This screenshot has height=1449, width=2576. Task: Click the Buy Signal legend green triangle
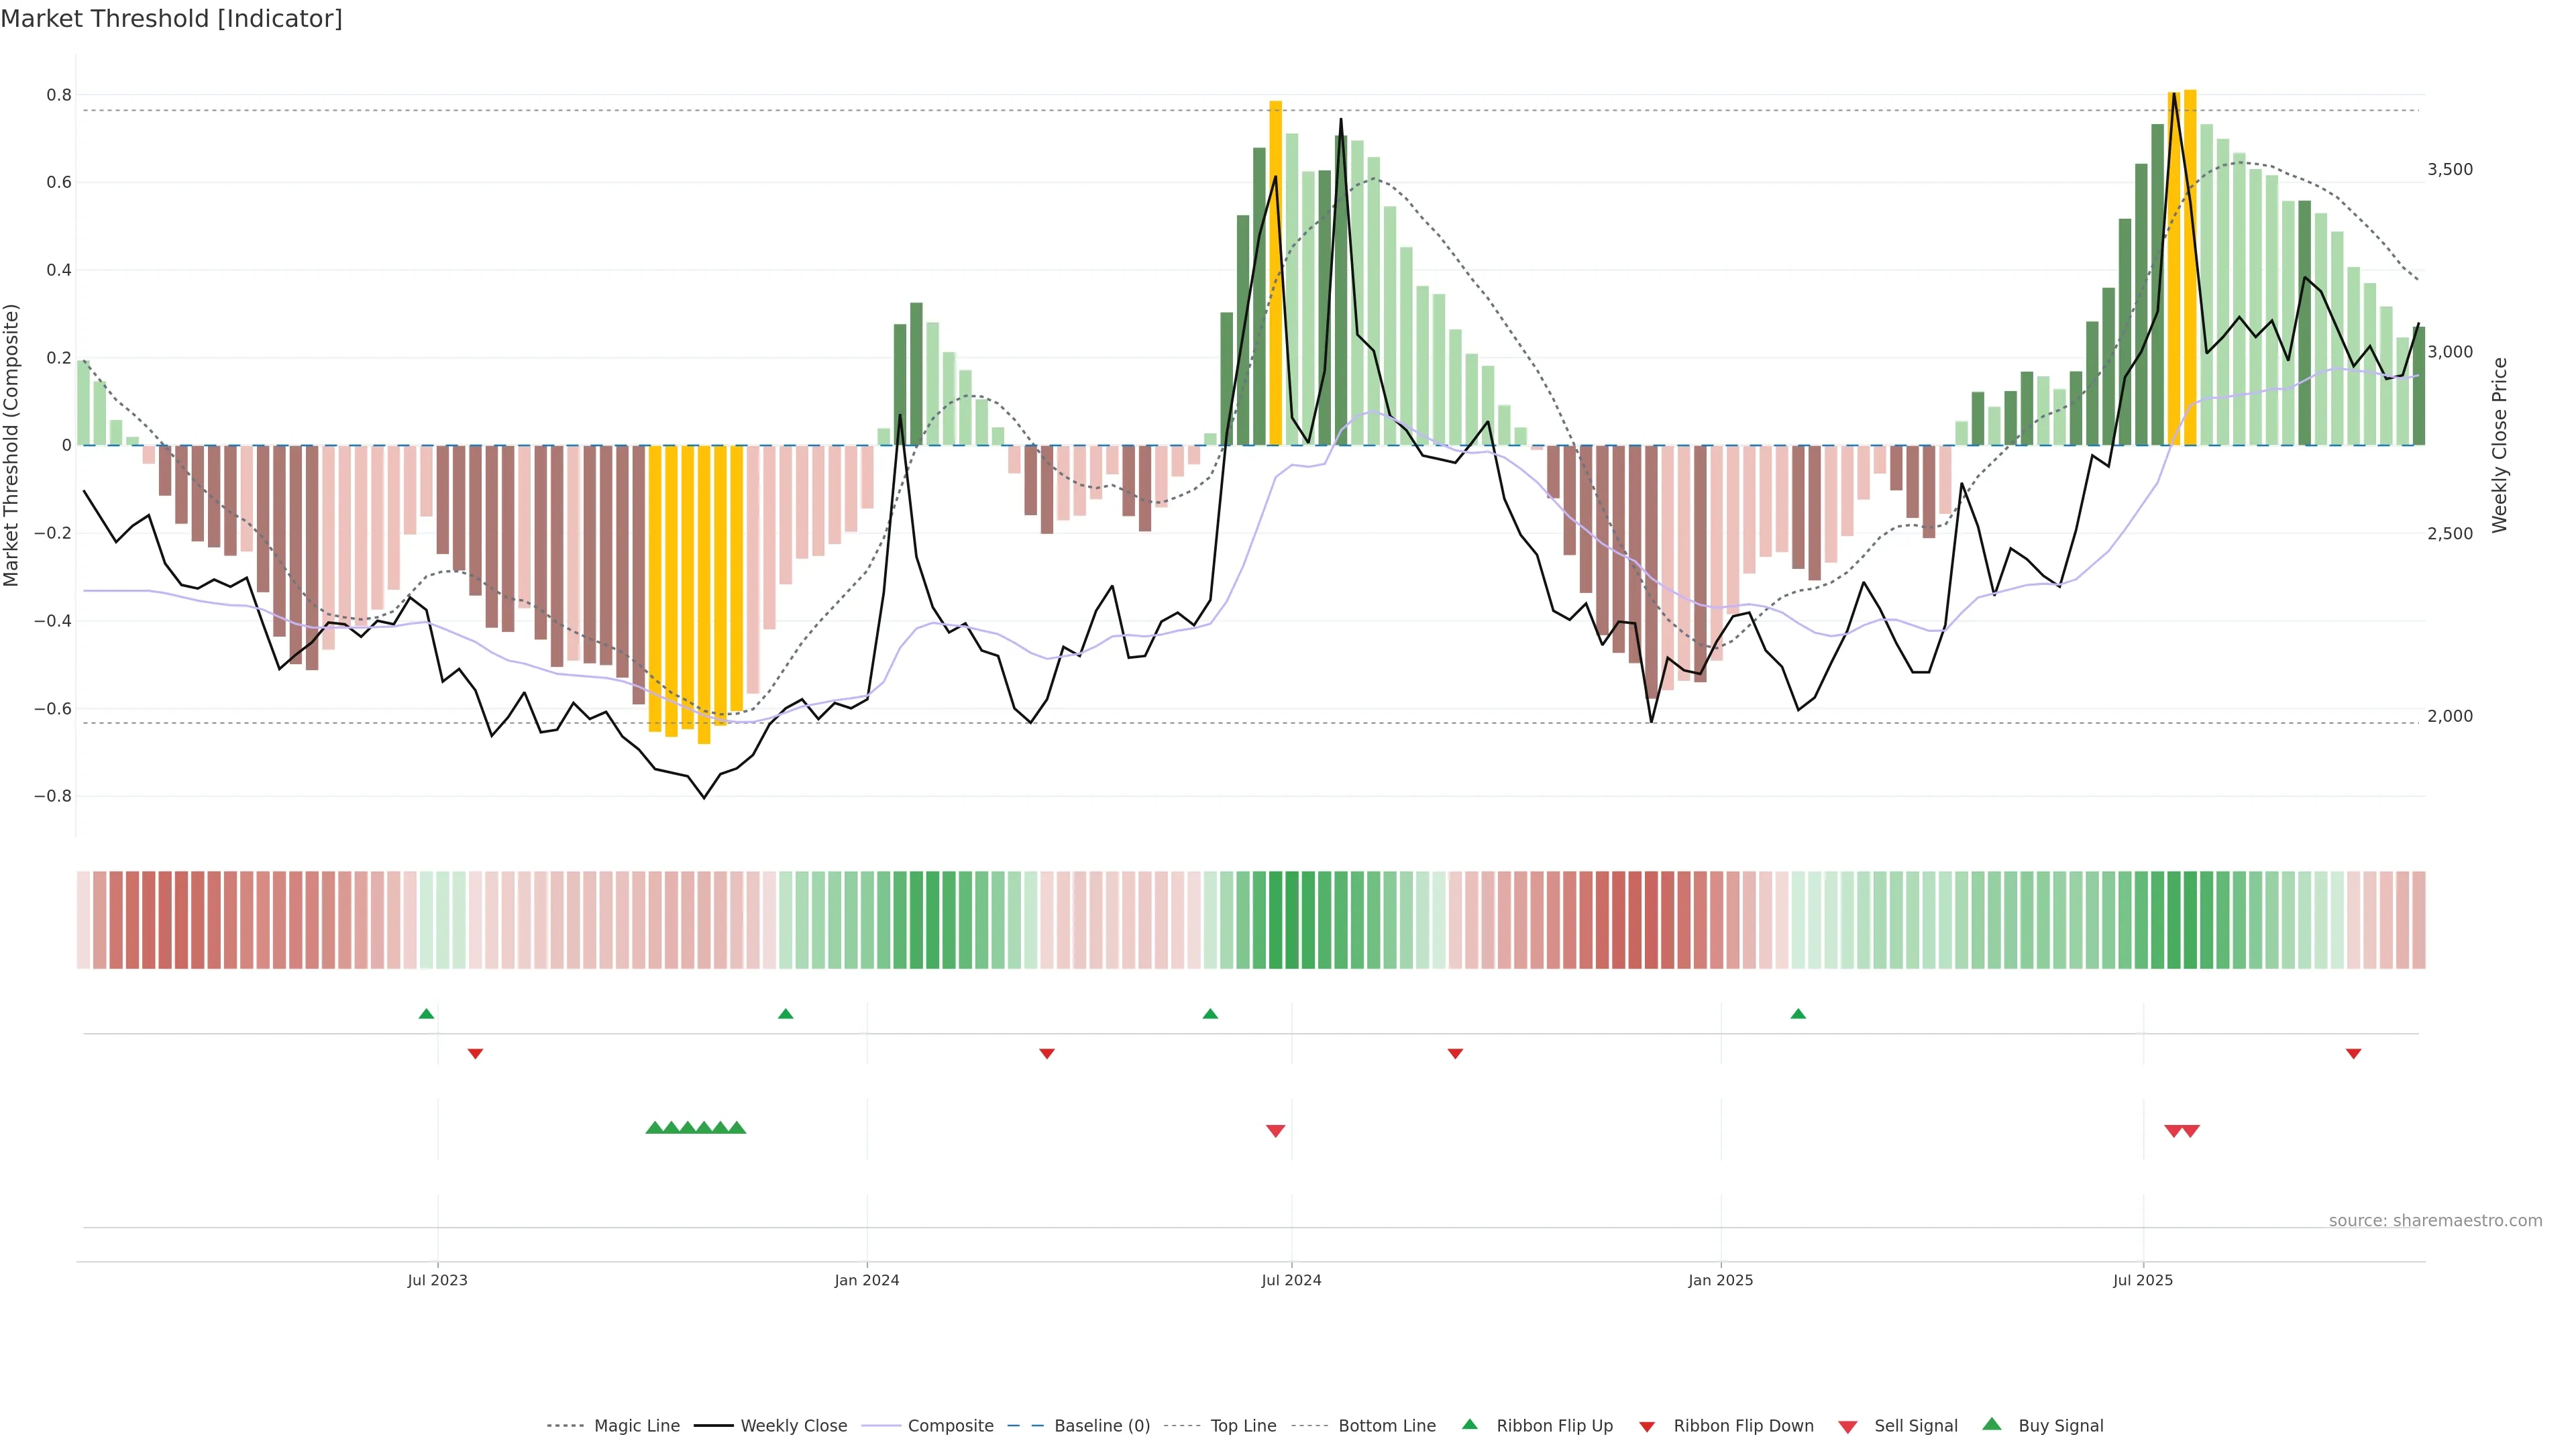pyautogui.click(x=1991, y=1424)
